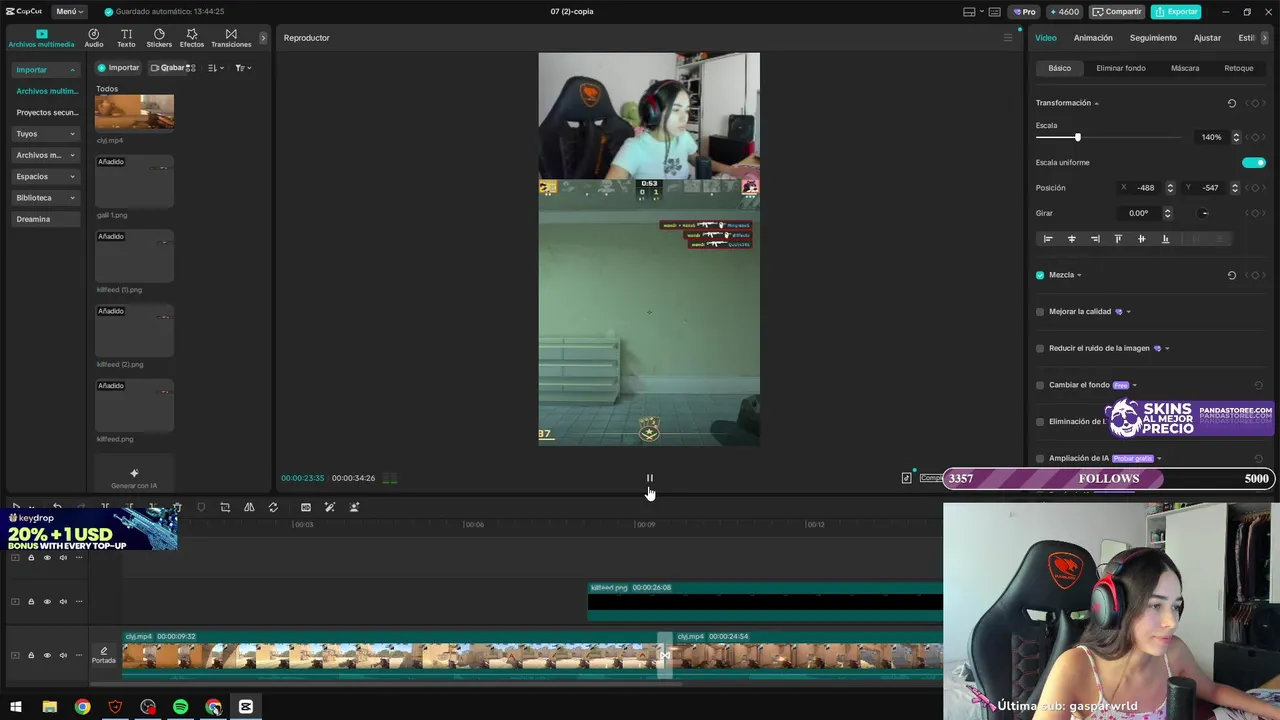Align clip vertically centered

[1141, 239]
